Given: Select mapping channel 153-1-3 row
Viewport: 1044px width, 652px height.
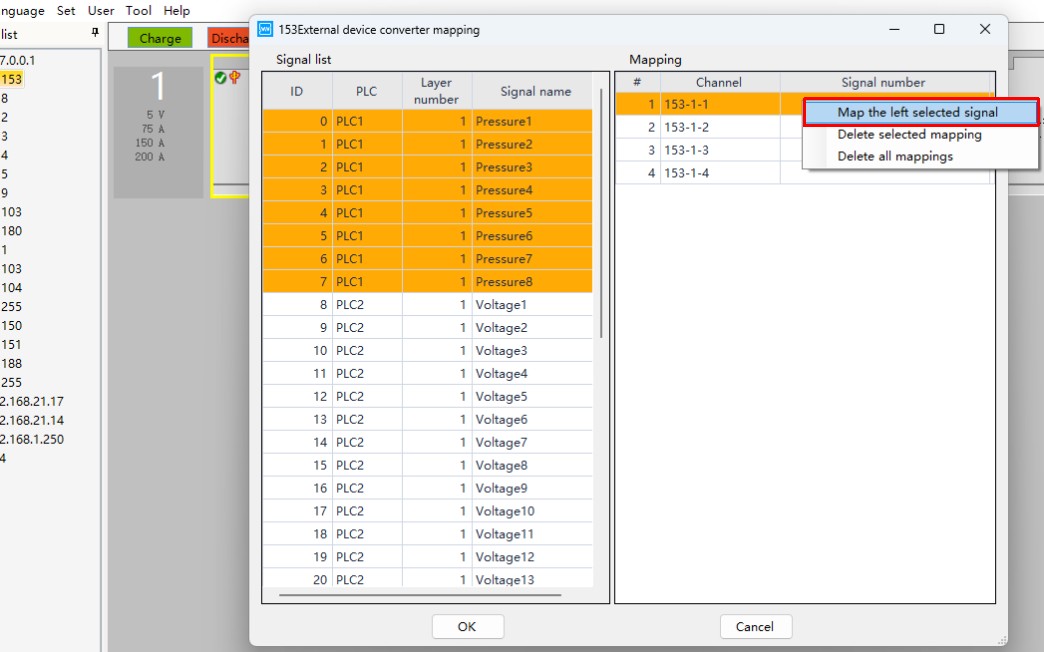Looking at the screenshot, I should [x=700, y=151].
